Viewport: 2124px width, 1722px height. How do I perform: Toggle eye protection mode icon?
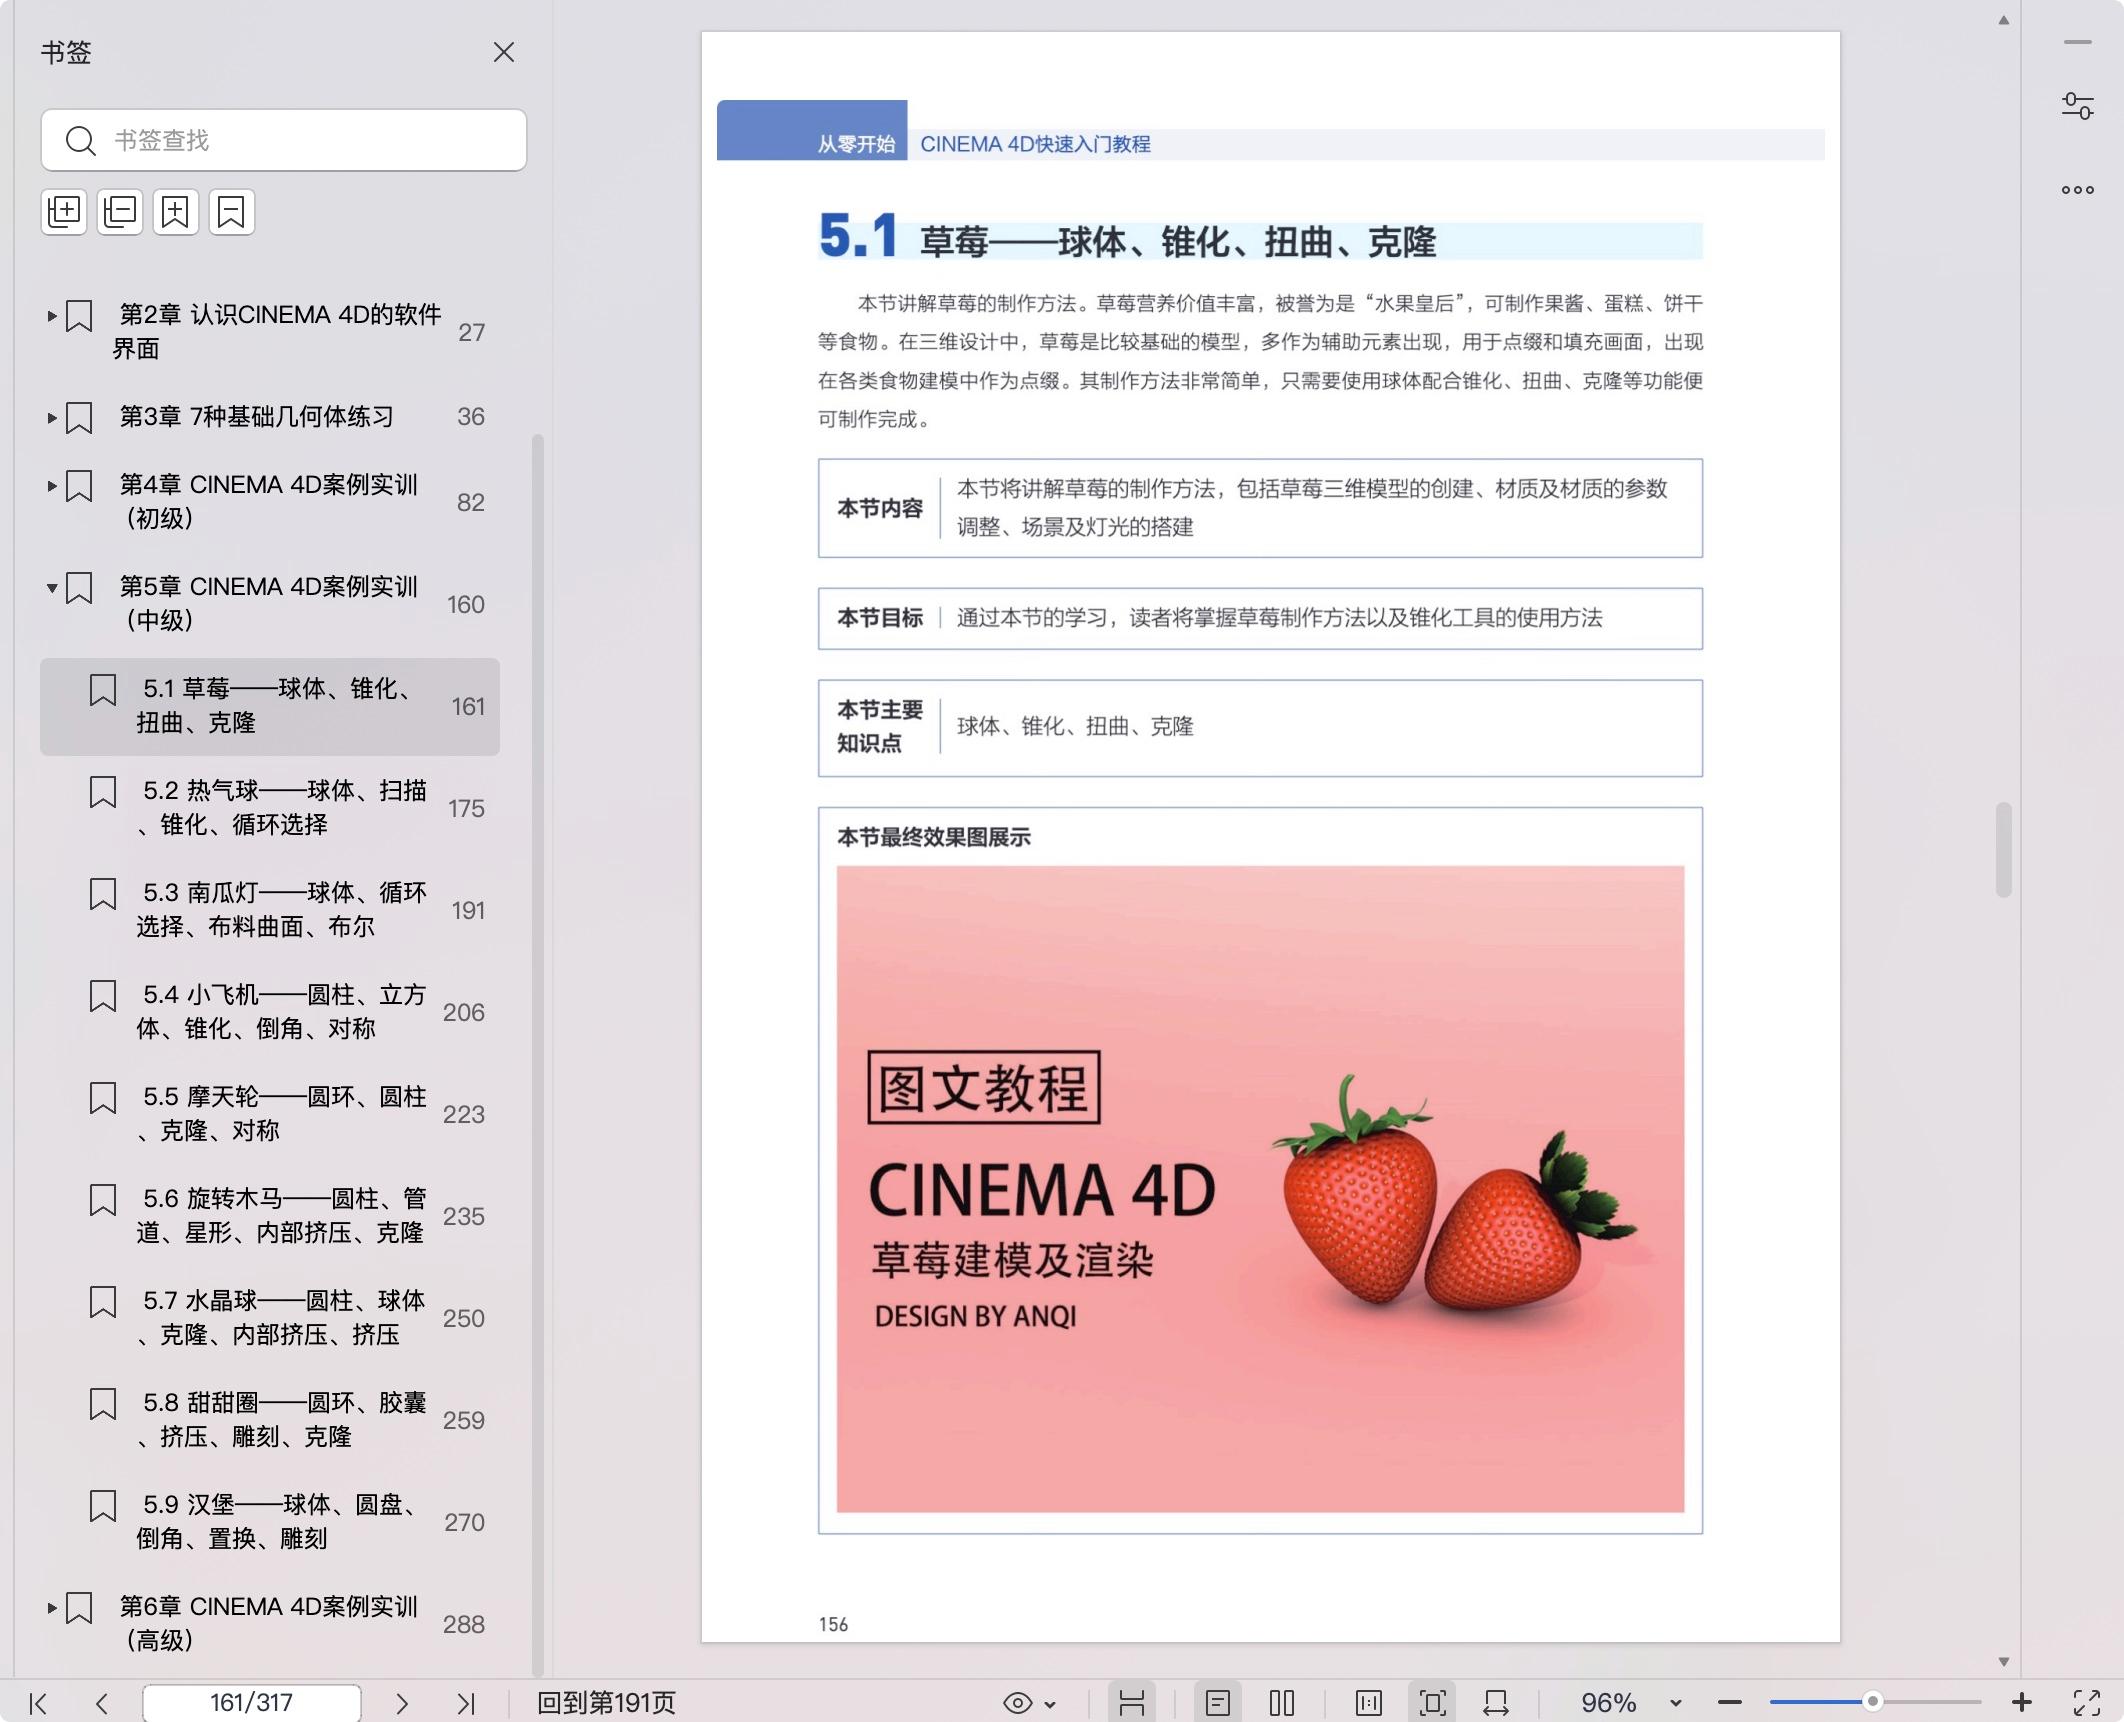pyautogui.click(x=1018, y=1703)
